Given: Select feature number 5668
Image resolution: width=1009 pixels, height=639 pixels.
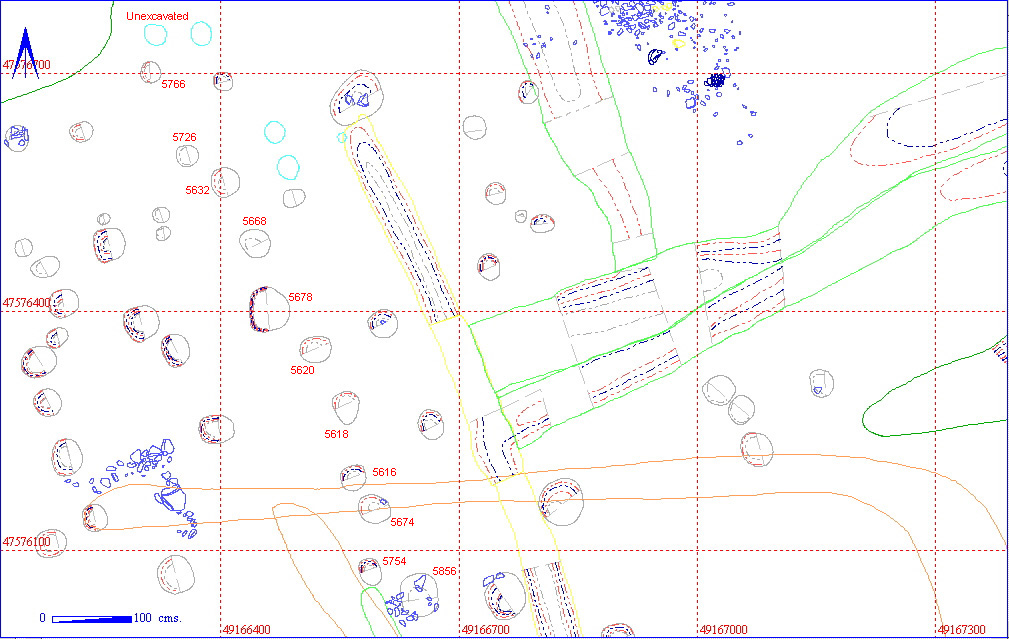Looking at the screenshot, I should [254, 221].
